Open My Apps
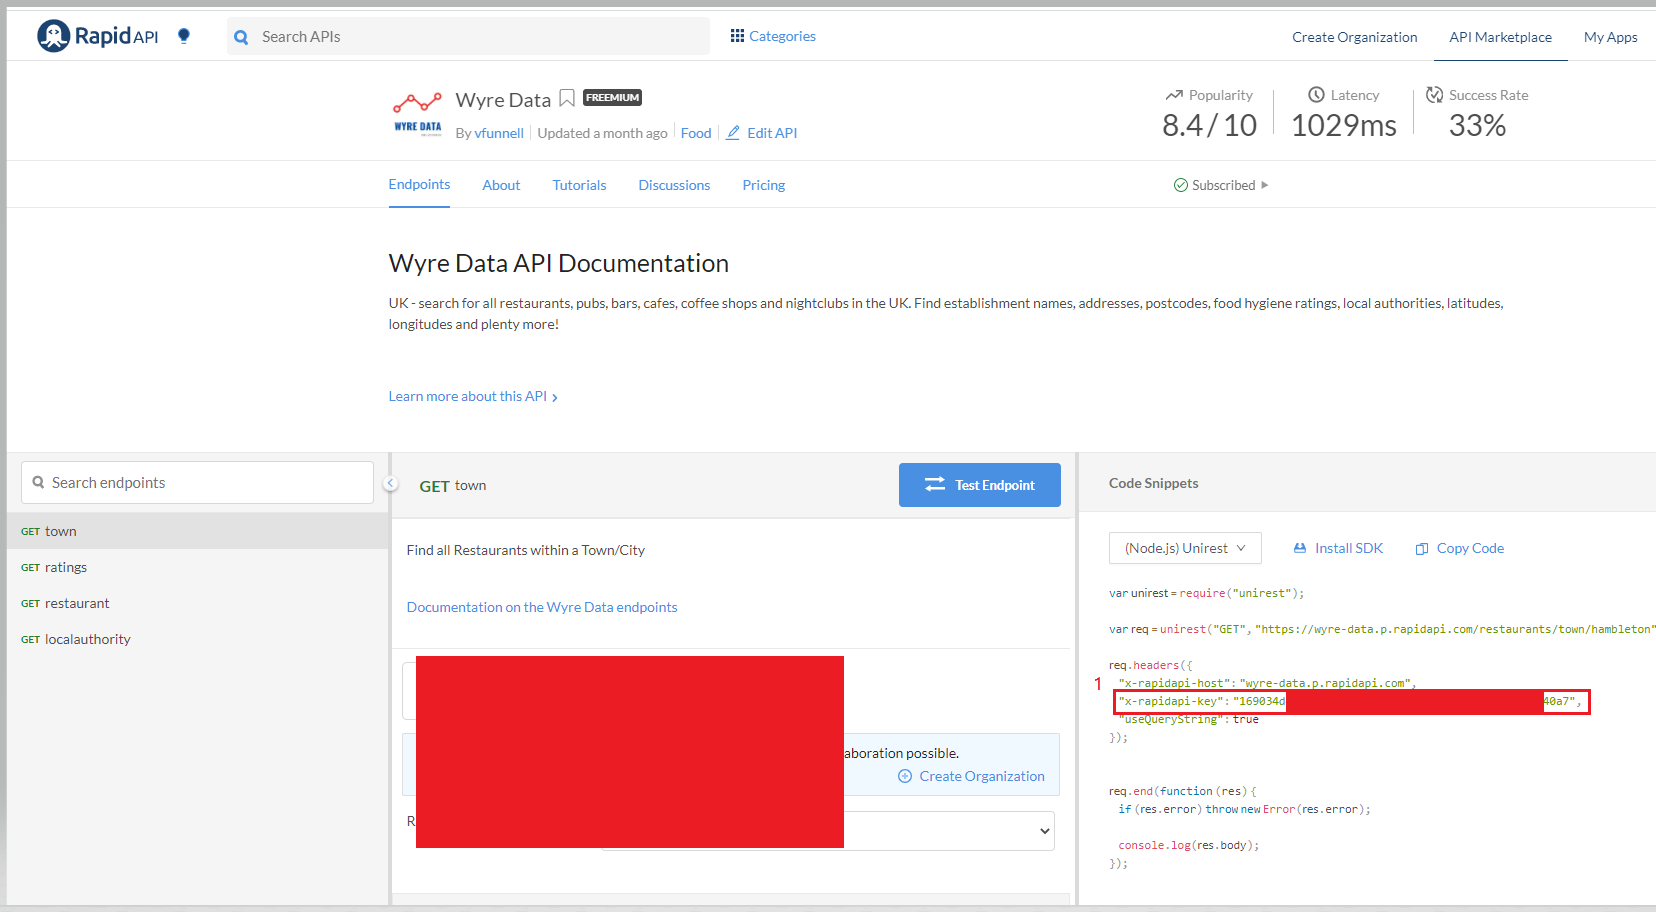This screenshot has height=912, width=1656. coord(1610,37)
